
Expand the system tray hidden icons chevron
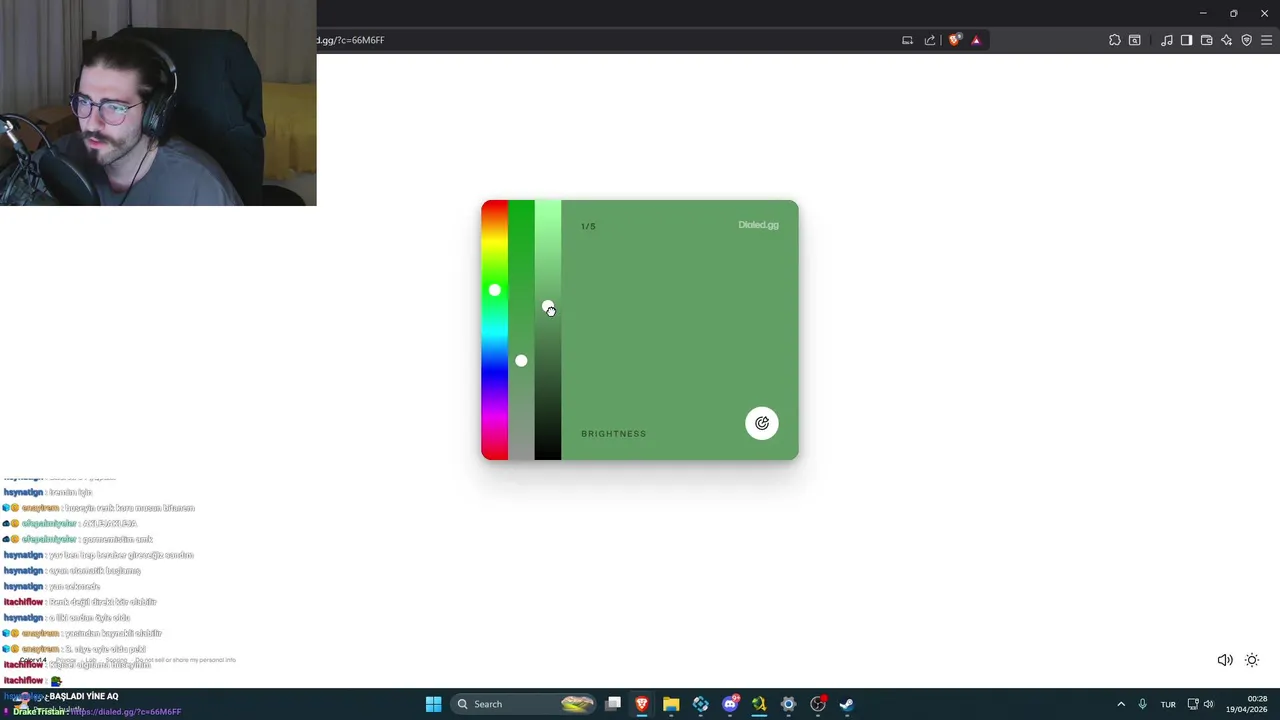pos(1121,704)
